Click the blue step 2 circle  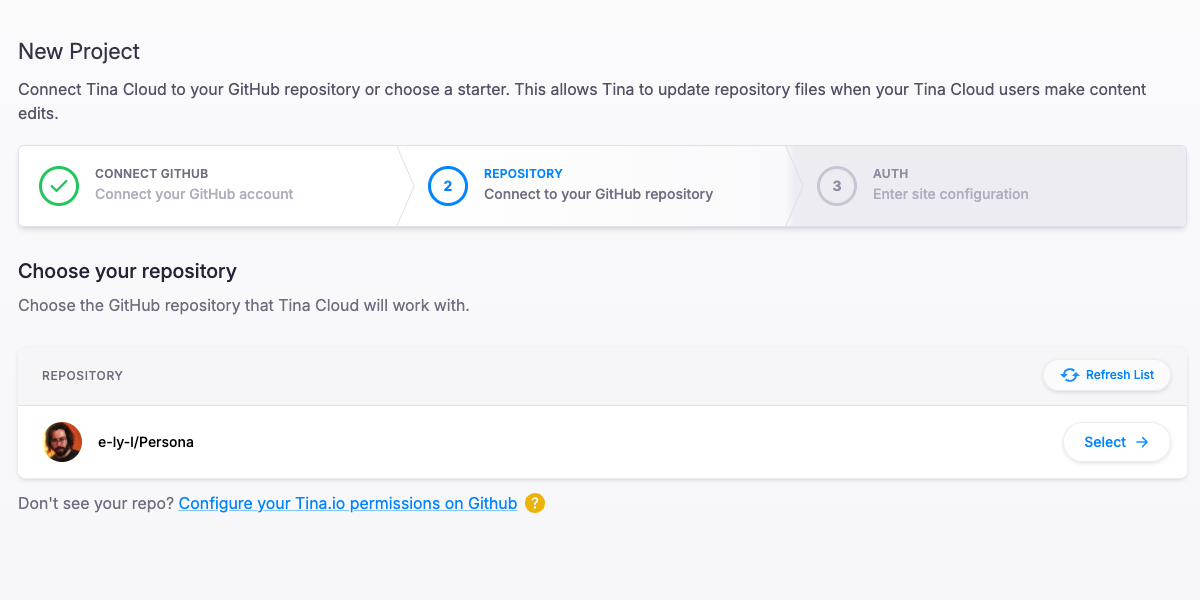447,186
